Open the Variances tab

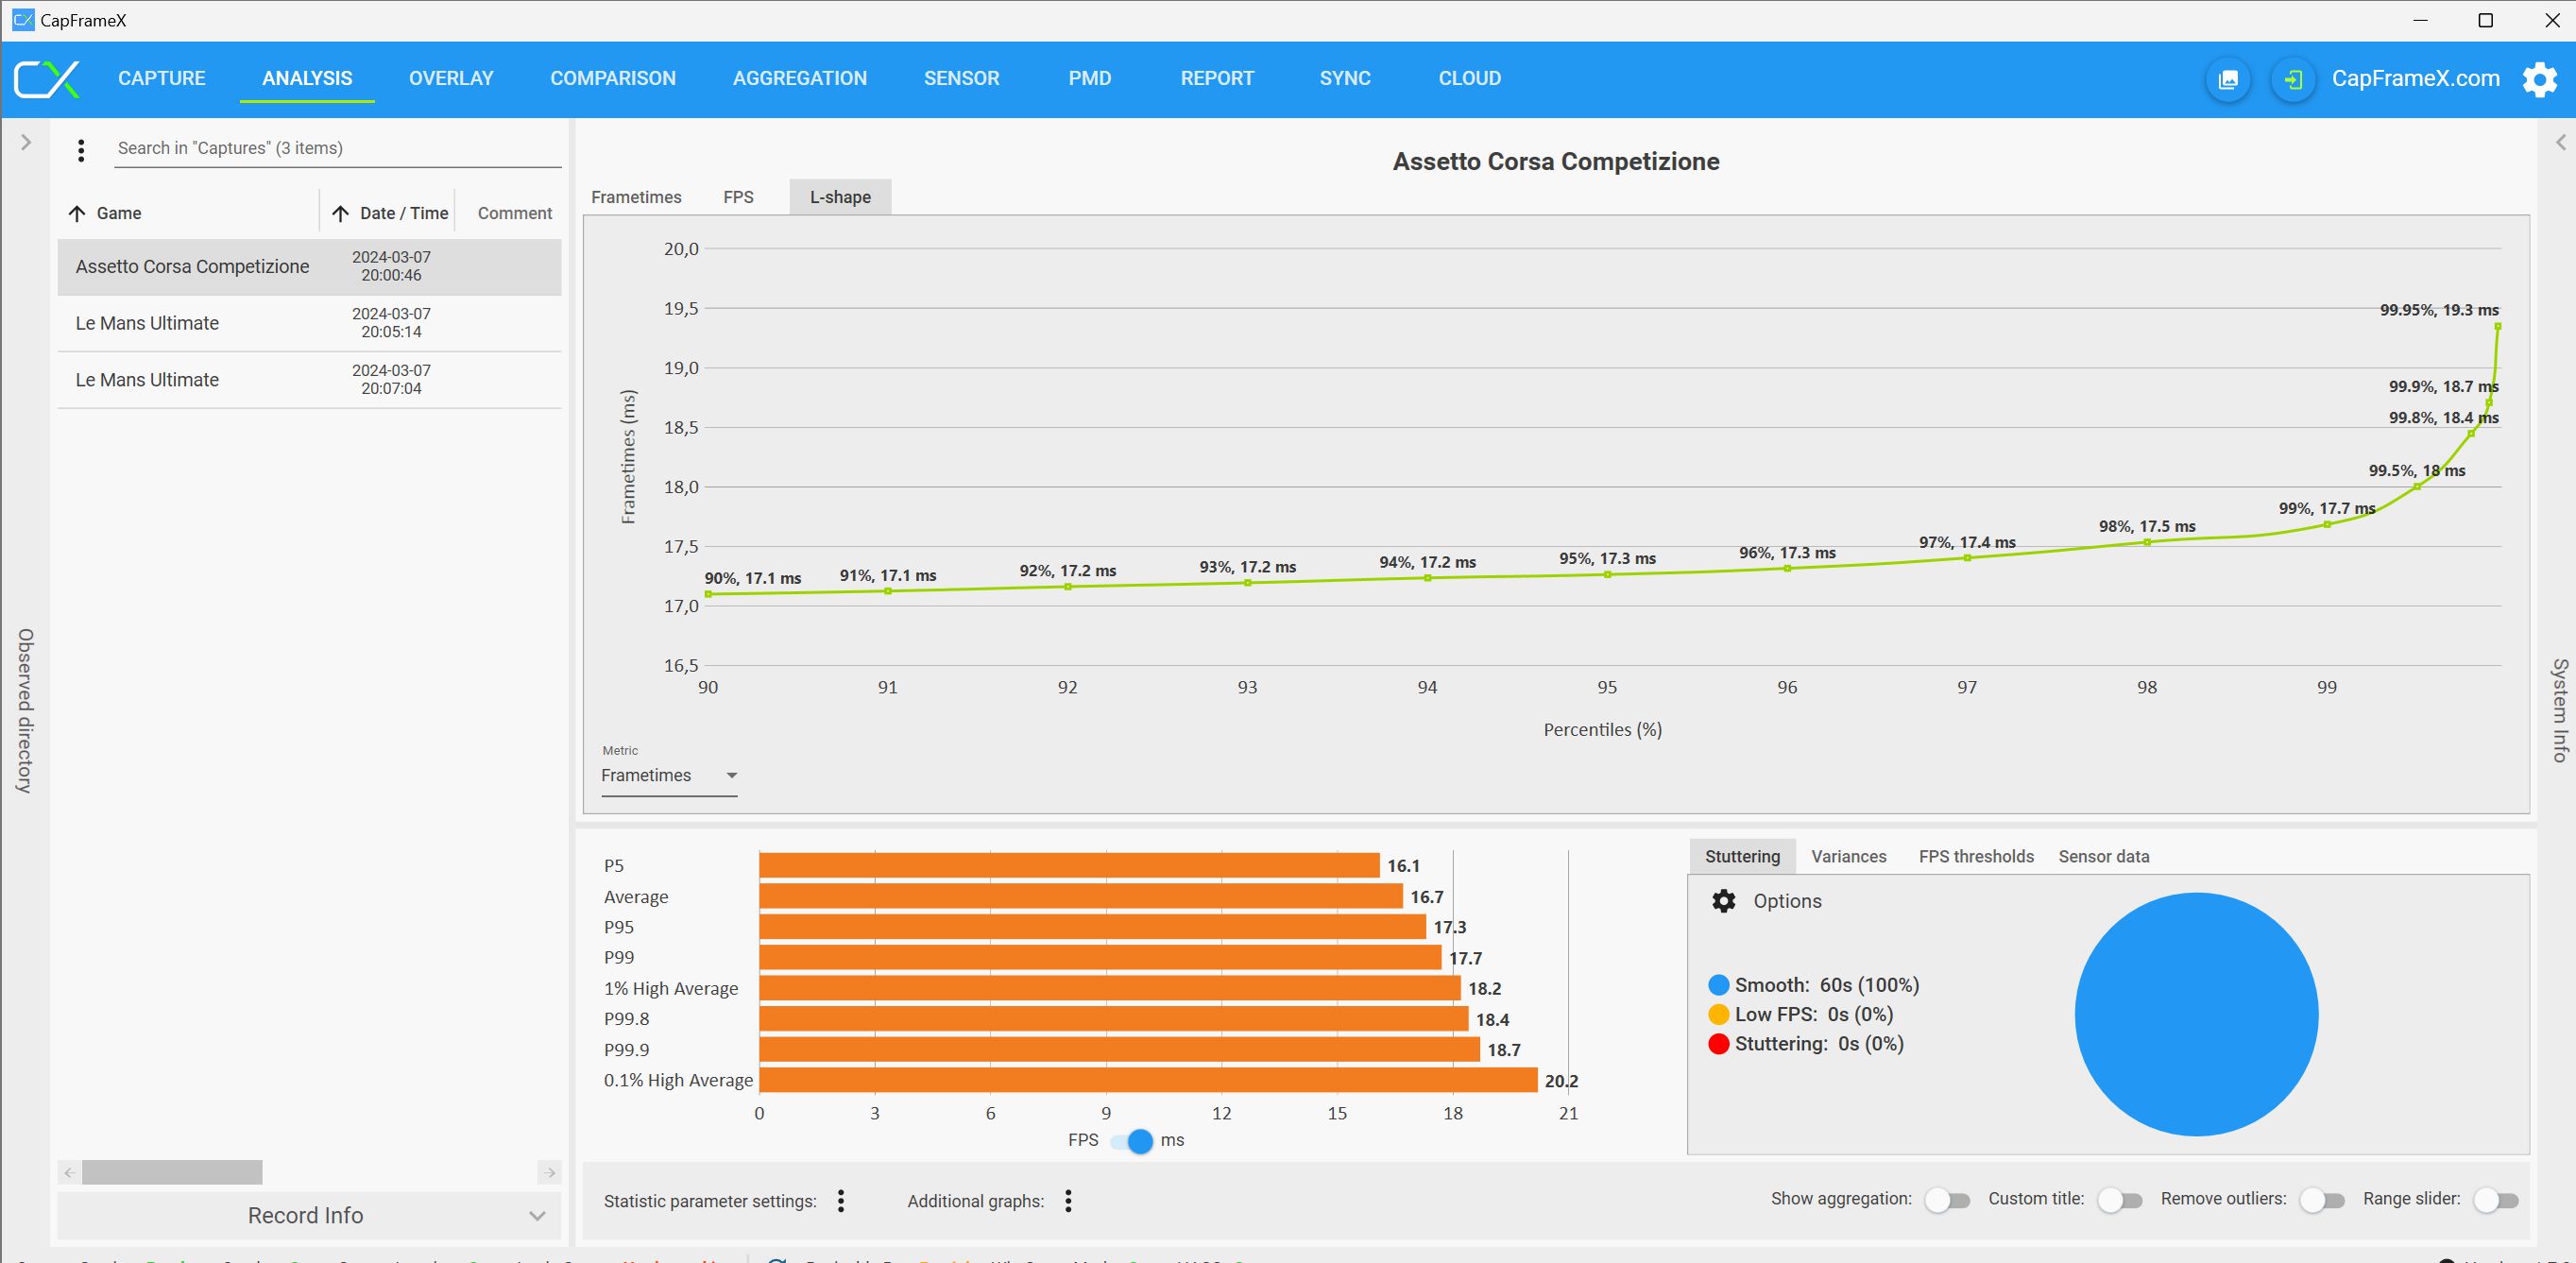[1848, 856]
